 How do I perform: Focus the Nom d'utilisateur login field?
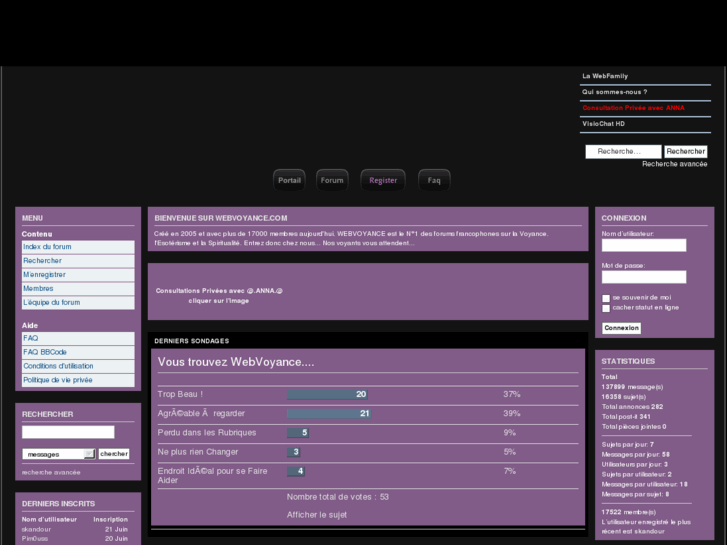click(x=644, y=245)
